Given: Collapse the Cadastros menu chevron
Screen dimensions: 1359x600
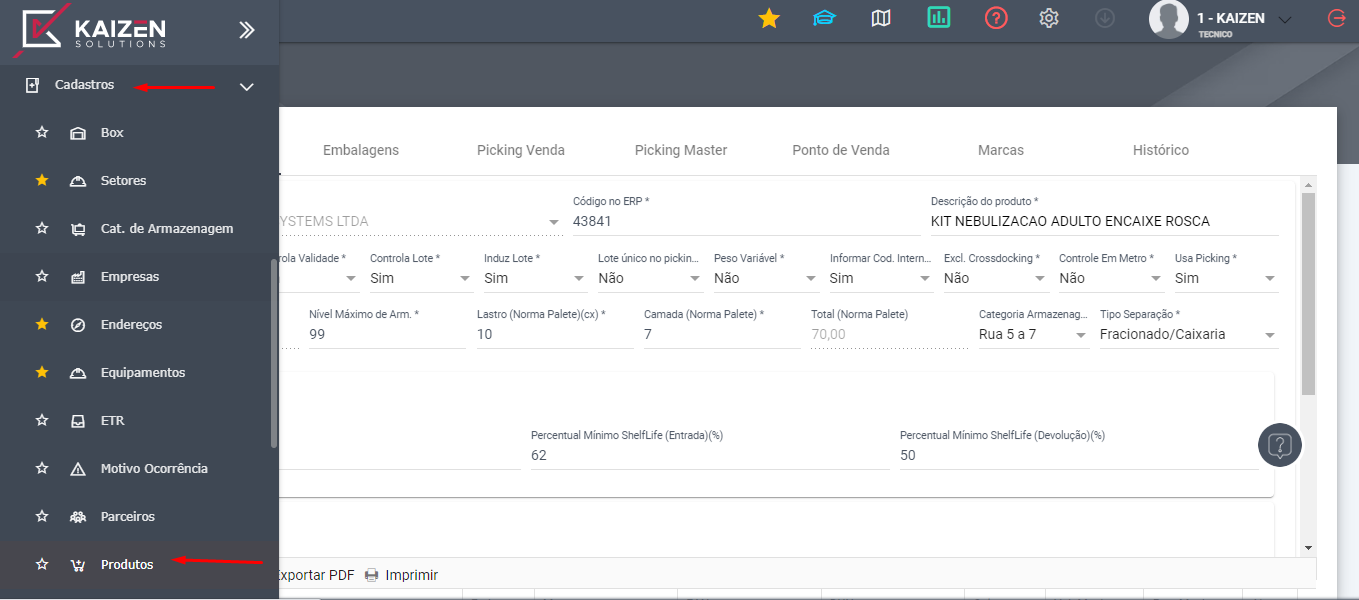Looking at the screenshot, I should 247,87.
